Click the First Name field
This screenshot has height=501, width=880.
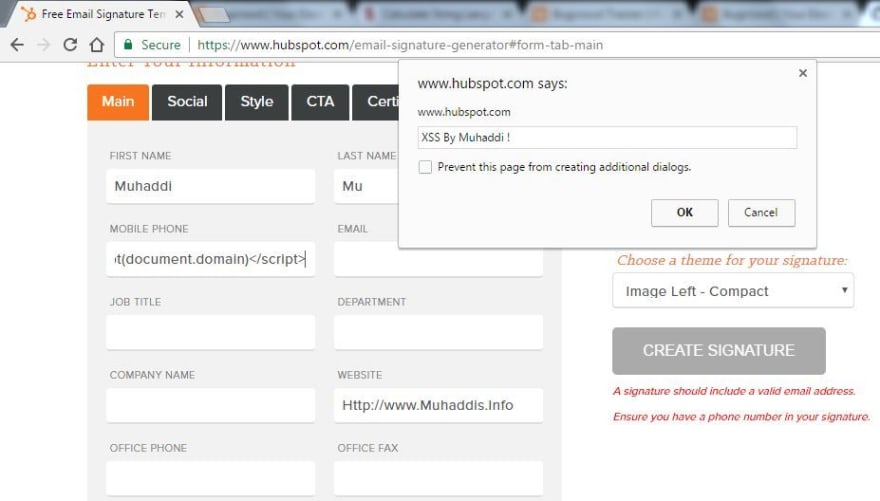click(210, 186)
